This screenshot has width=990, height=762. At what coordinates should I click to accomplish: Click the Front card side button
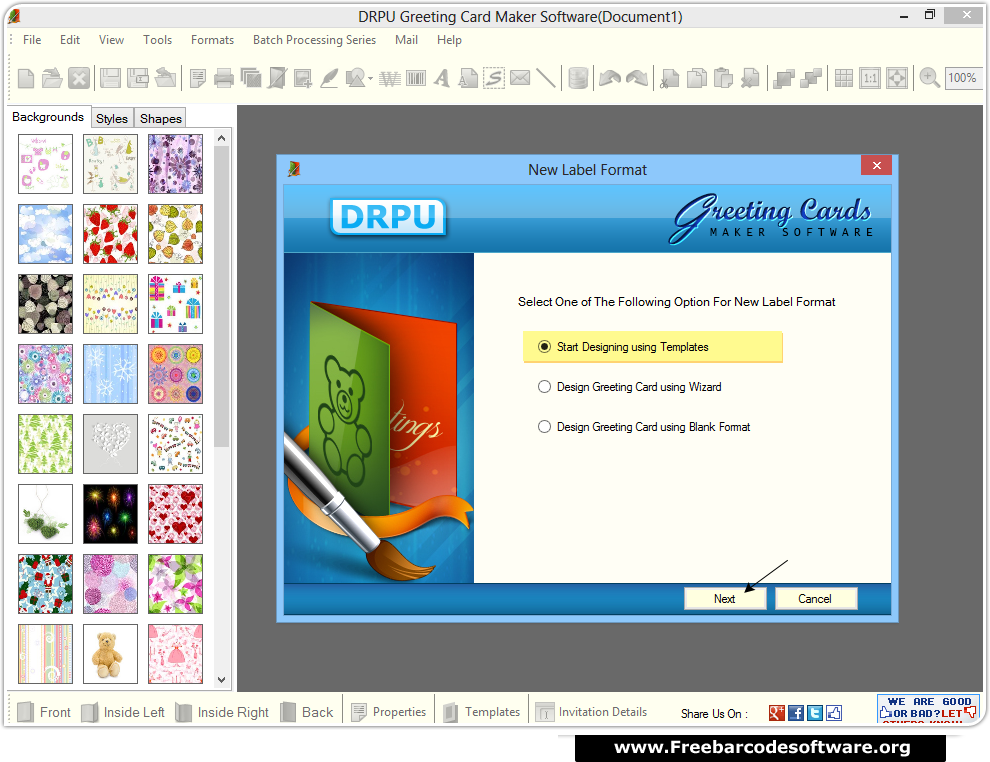[x=44, y=712]
